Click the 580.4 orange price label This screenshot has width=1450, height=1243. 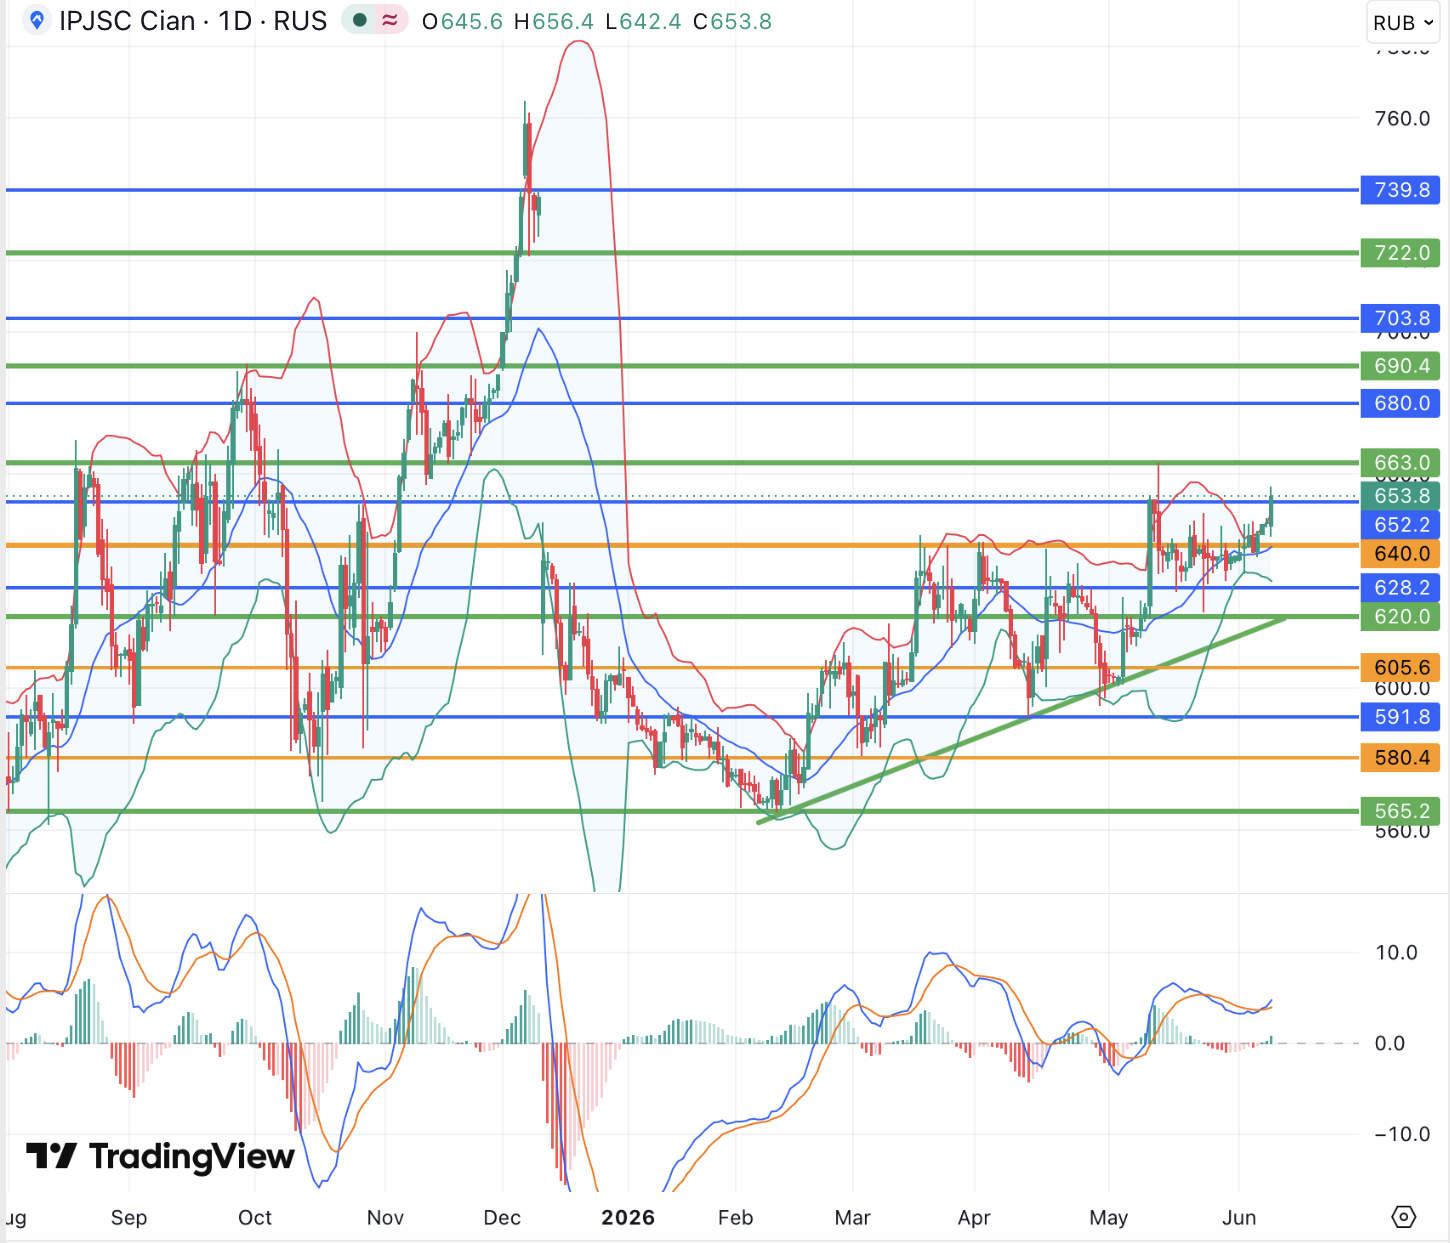pyautogui.click(x=1400, y=758)
